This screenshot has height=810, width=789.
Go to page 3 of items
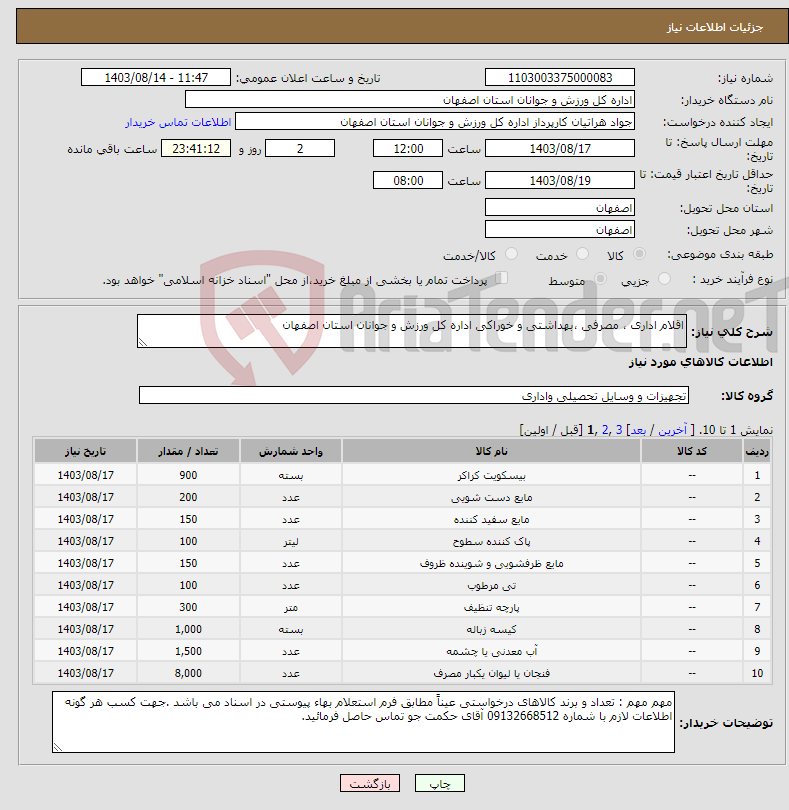(x=619, y=430)
